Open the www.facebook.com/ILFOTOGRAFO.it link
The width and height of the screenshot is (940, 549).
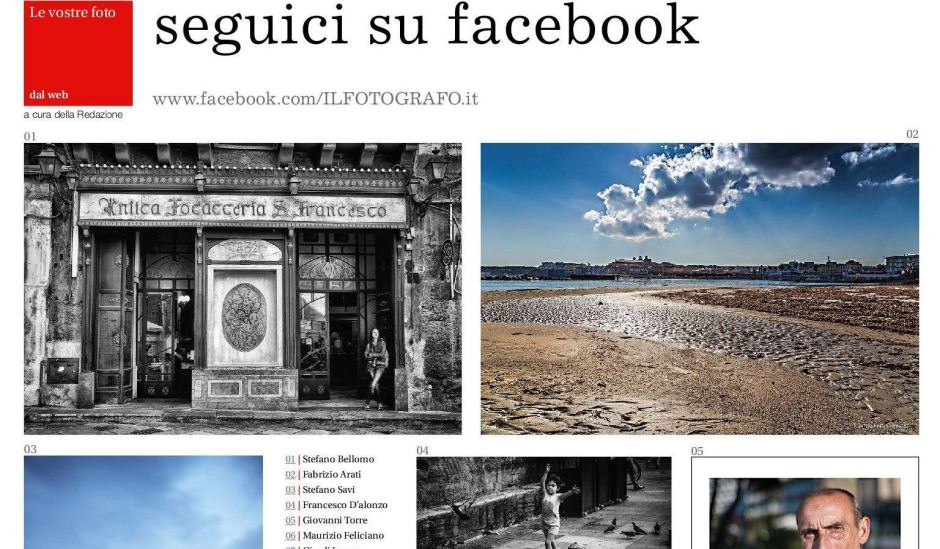pyautogui.click(x=315, y=98)
